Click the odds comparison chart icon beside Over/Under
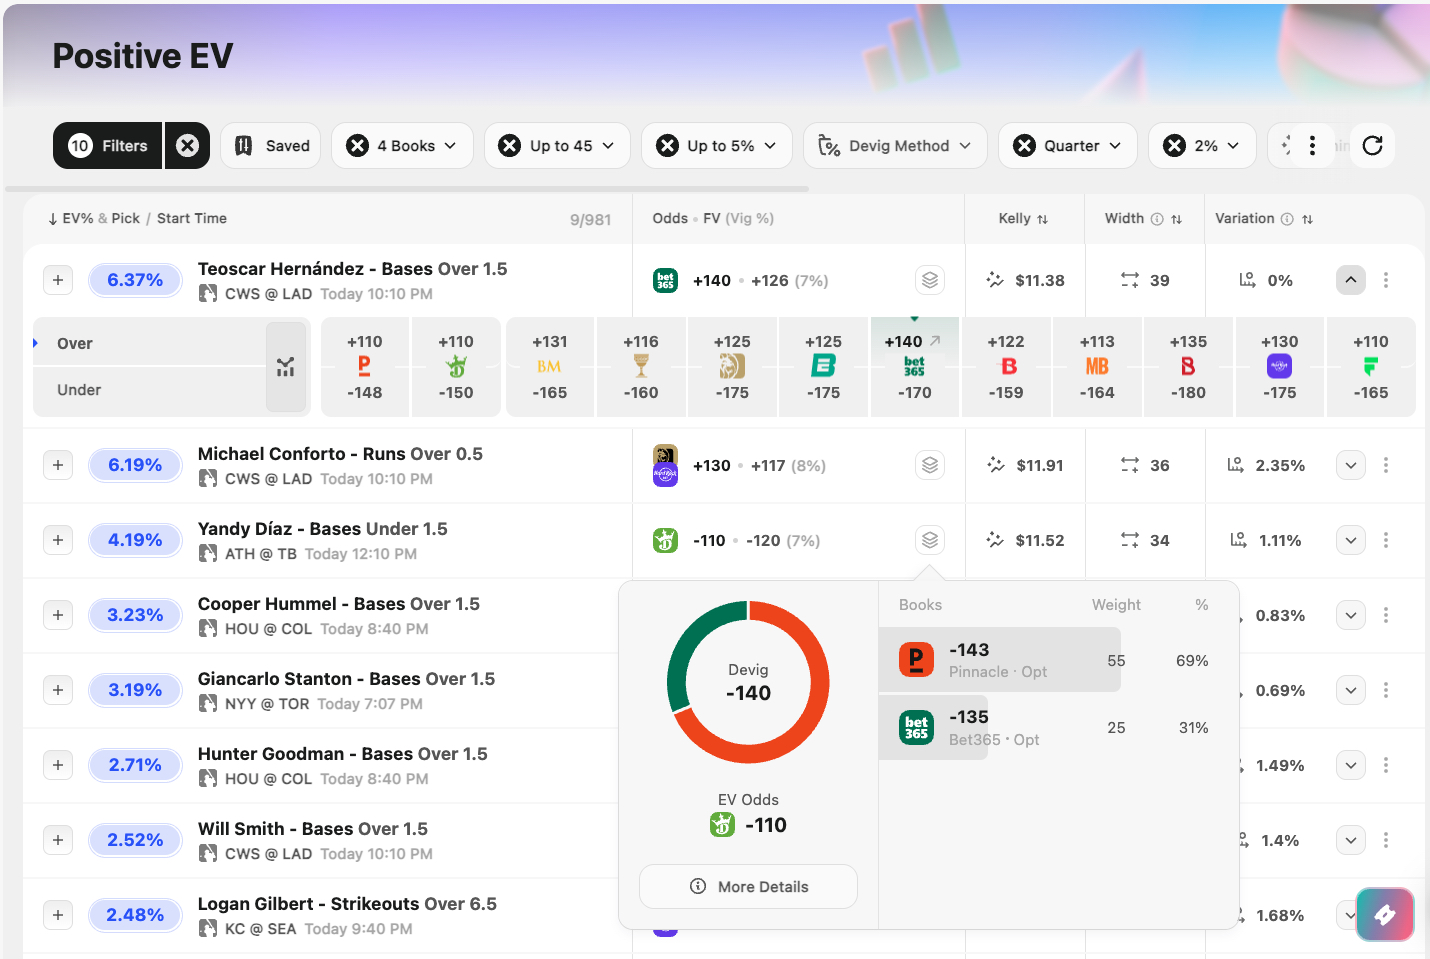 [x=286, y=367]
